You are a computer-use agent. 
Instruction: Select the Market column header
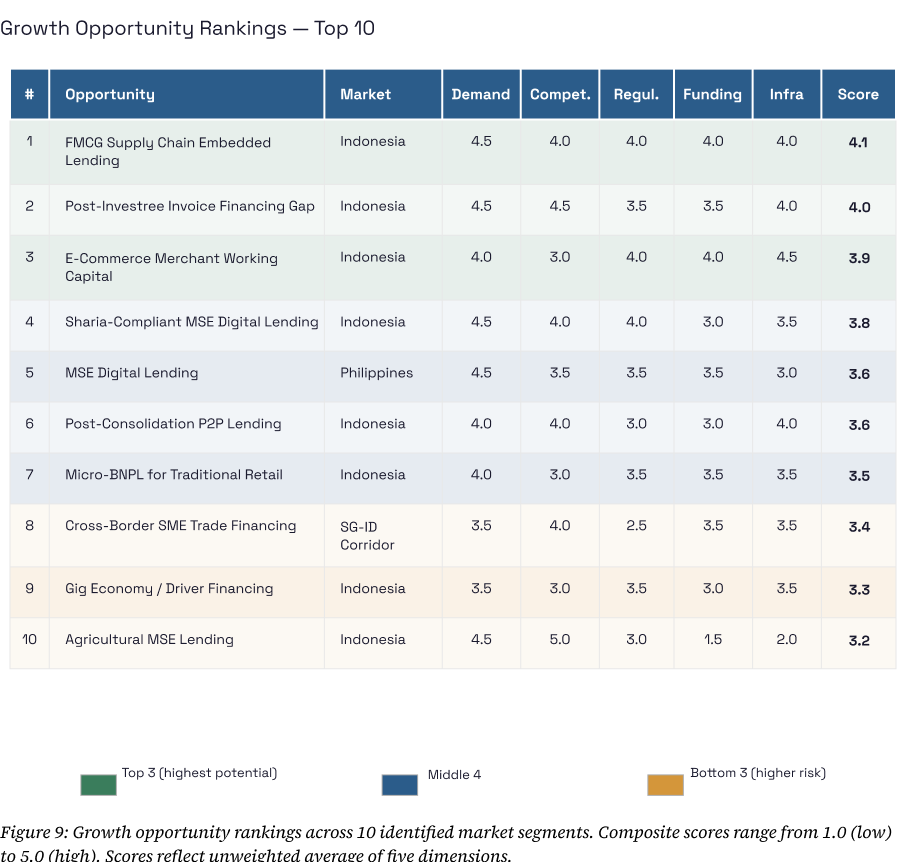point(365,94)
